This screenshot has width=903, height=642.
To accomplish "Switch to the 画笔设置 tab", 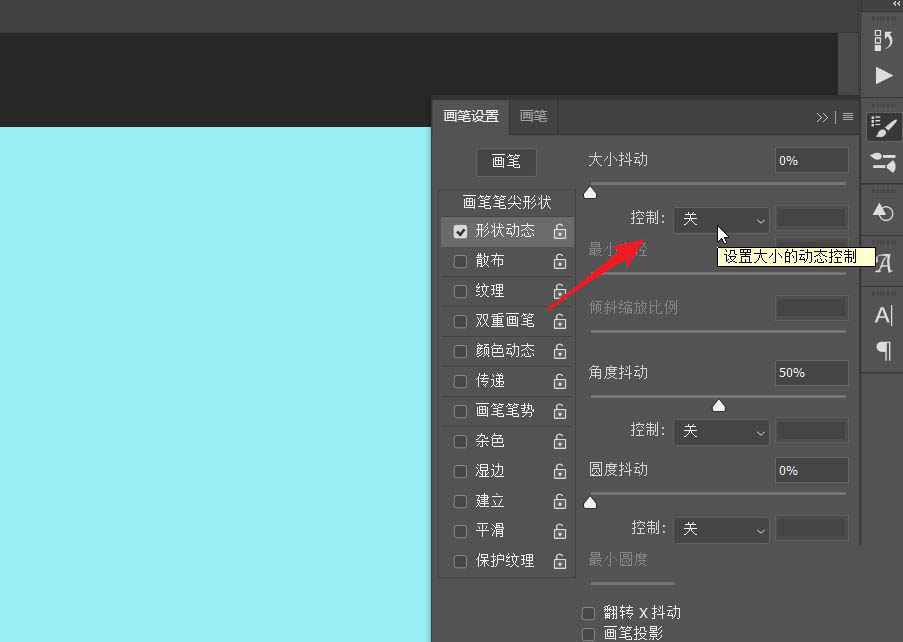I will (471, 116).
